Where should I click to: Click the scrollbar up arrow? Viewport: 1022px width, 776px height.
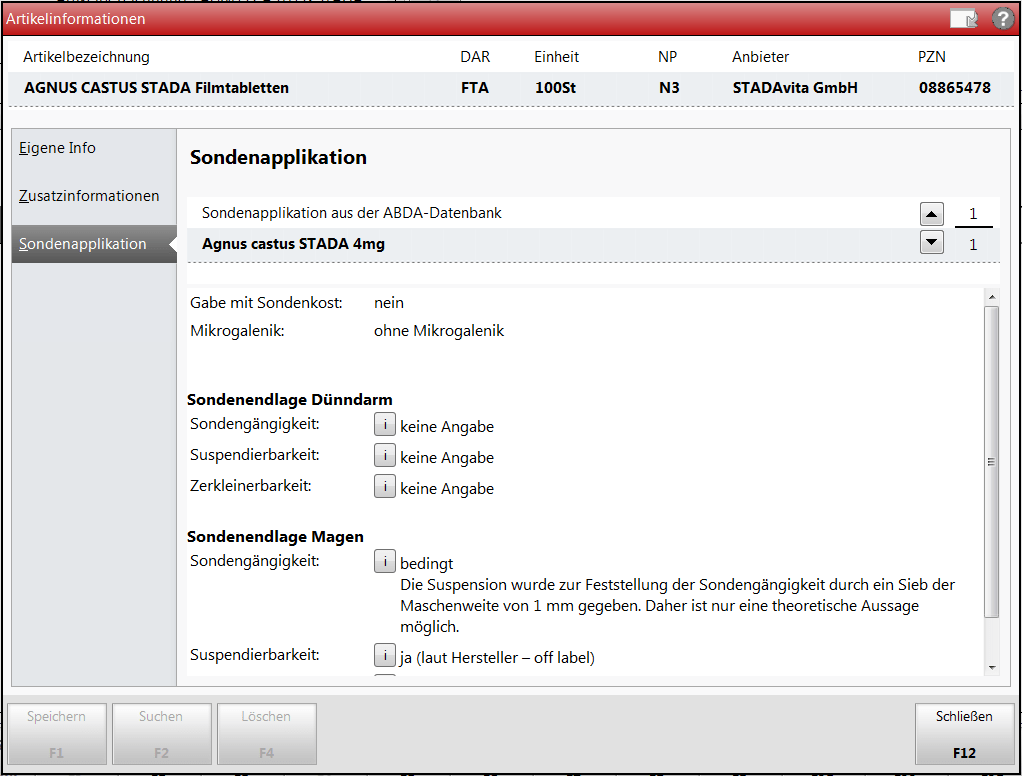click(x=991, y=297)
